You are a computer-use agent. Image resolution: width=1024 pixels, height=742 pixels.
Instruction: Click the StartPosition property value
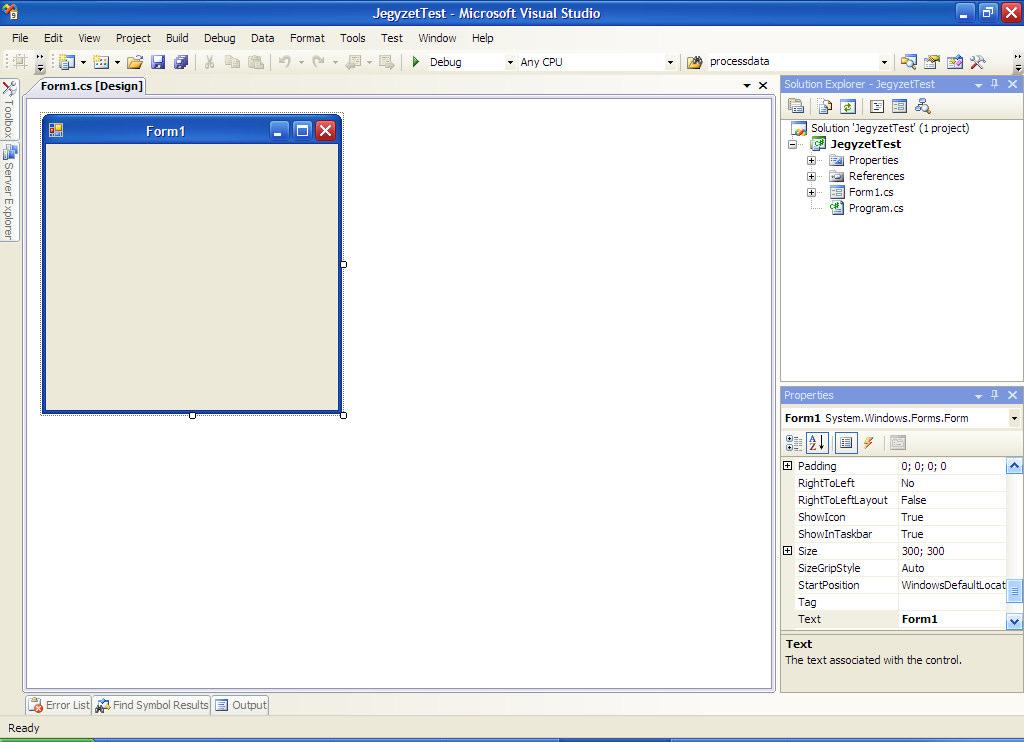tap(952, 585)
